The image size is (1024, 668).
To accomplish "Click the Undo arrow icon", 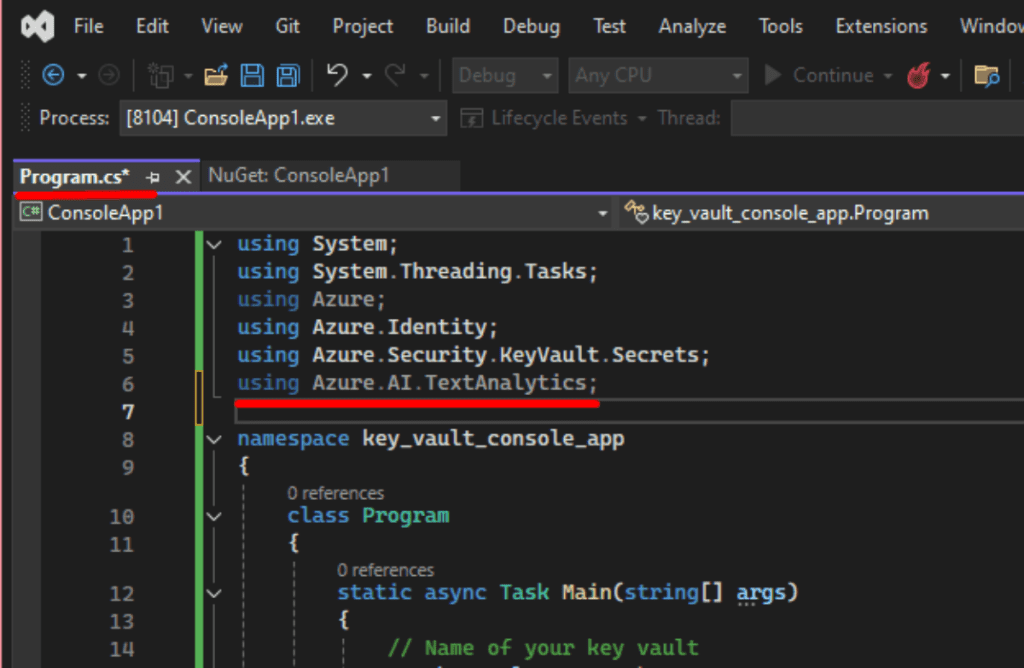I will [x=338, y=75].
